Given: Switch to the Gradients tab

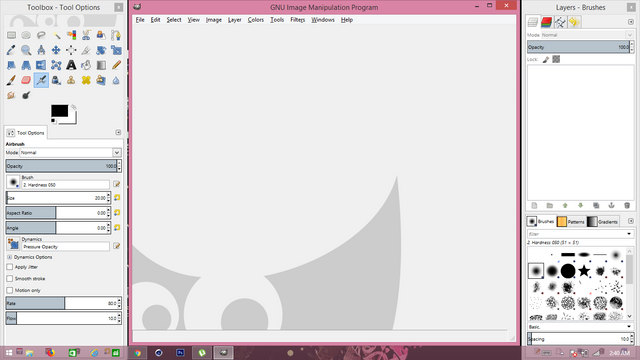Looking at the screenshot, I should [603, 221].
